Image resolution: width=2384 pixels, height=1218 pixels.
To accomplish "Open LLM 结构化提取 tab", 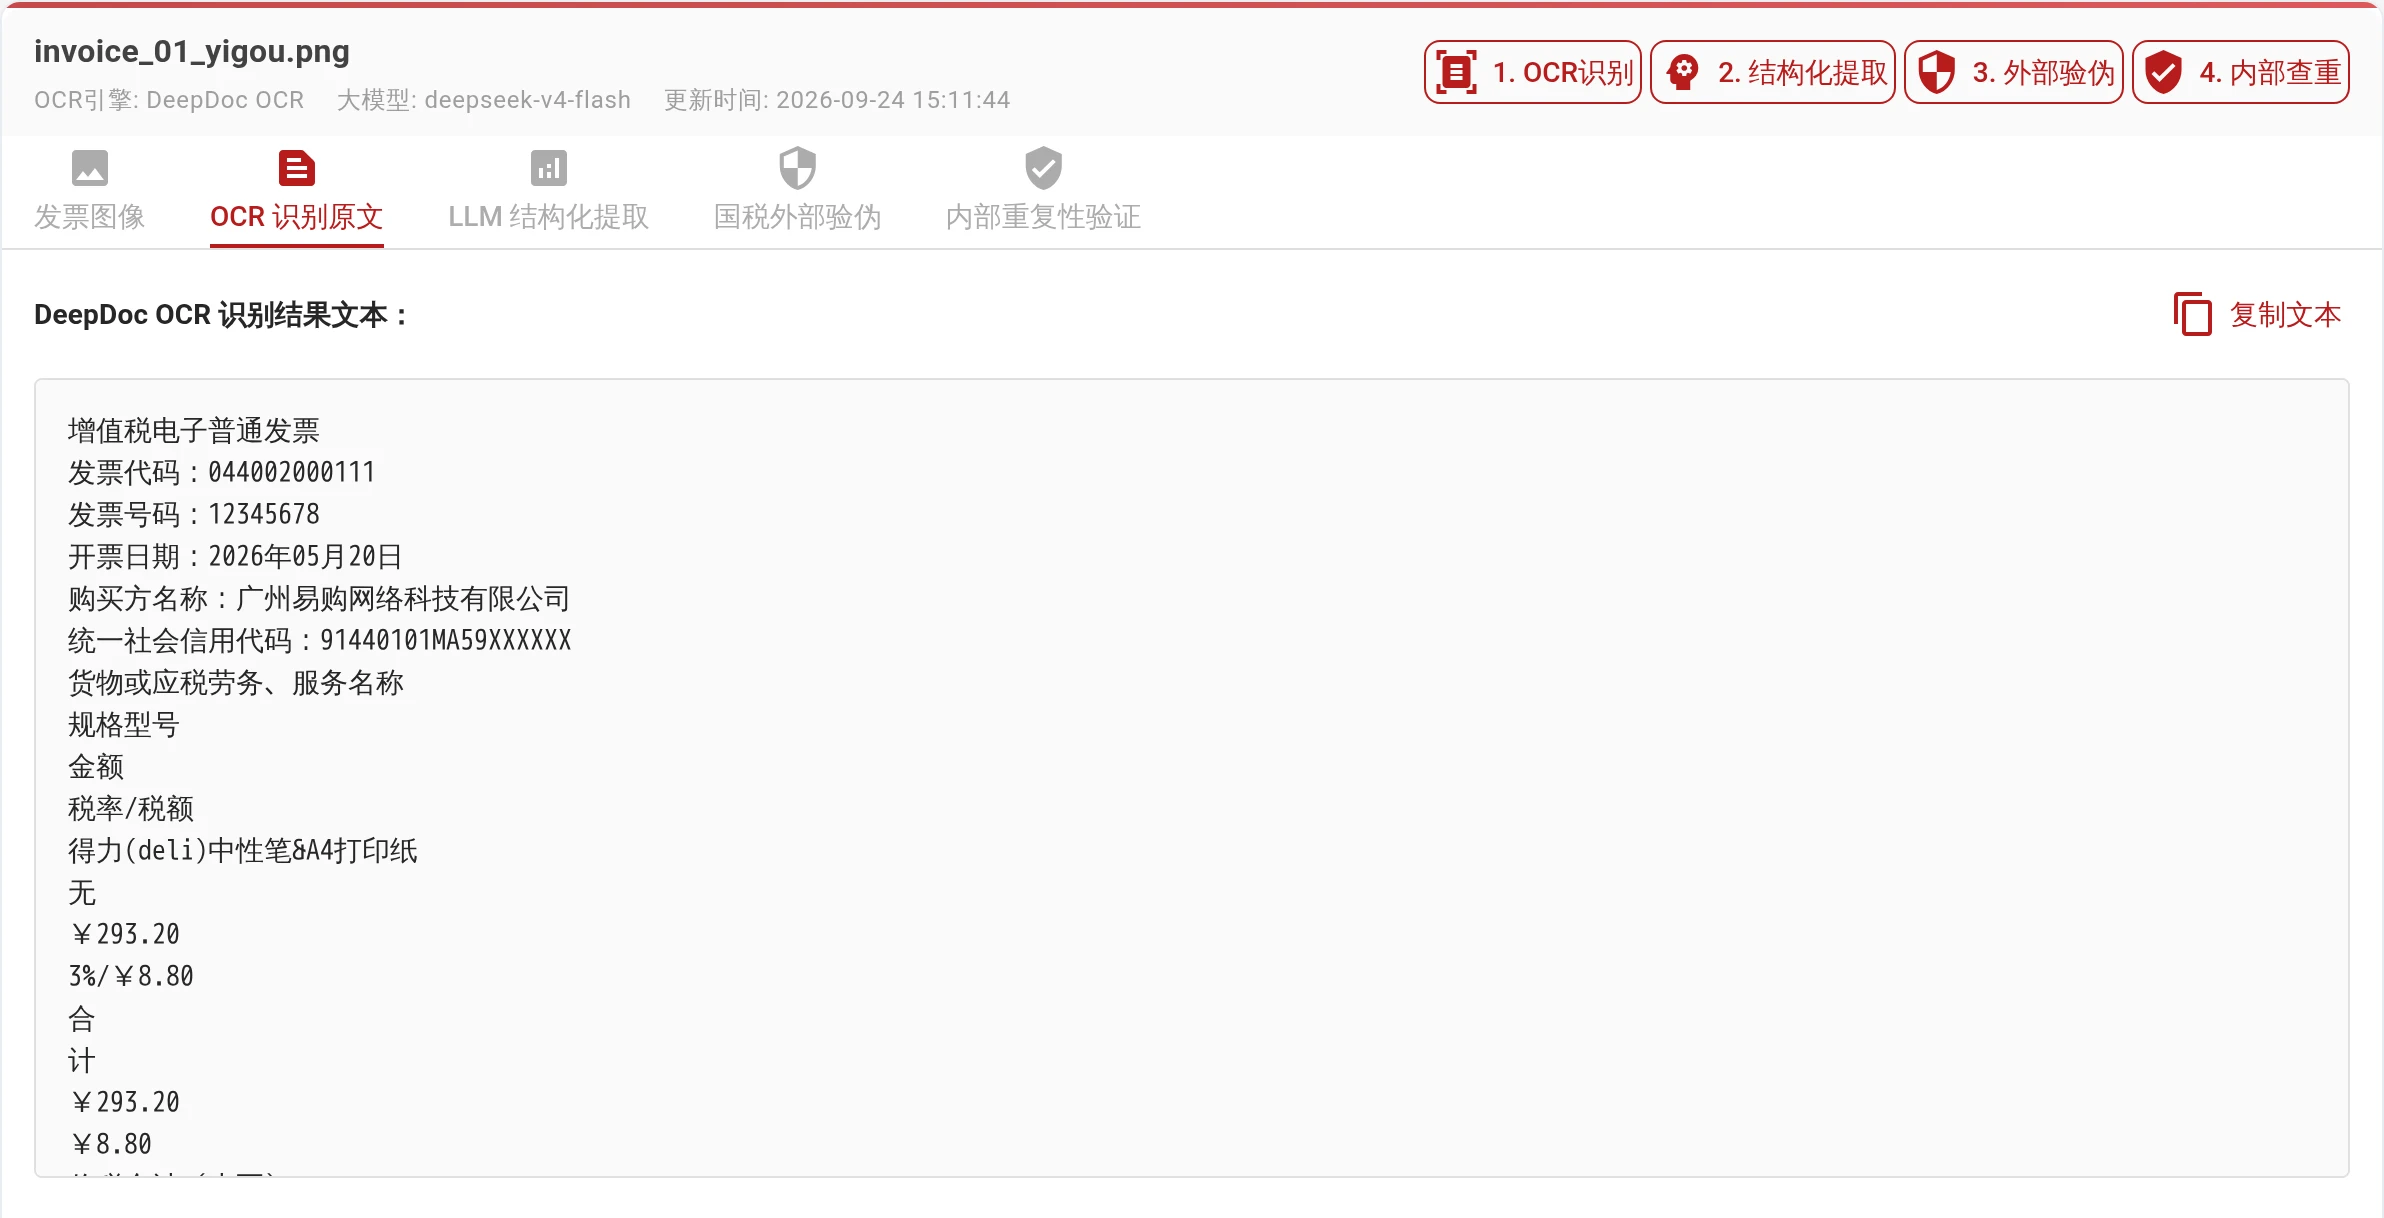I will 549,192.
